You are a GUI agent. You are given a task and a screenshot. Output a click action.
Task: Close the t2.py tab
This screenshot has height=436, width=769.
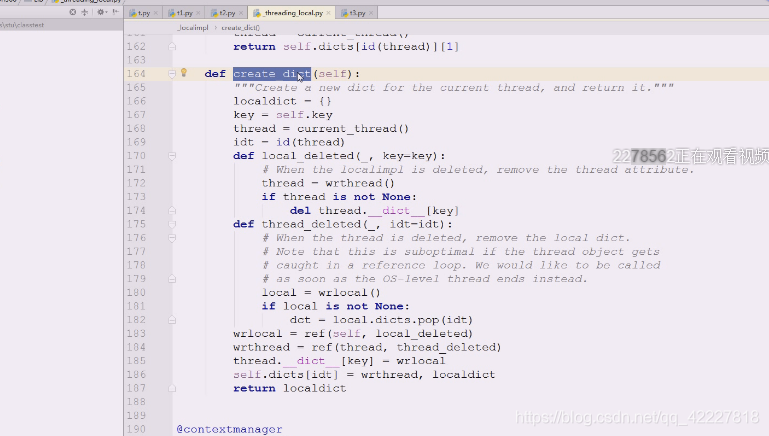tap(241, 13)
